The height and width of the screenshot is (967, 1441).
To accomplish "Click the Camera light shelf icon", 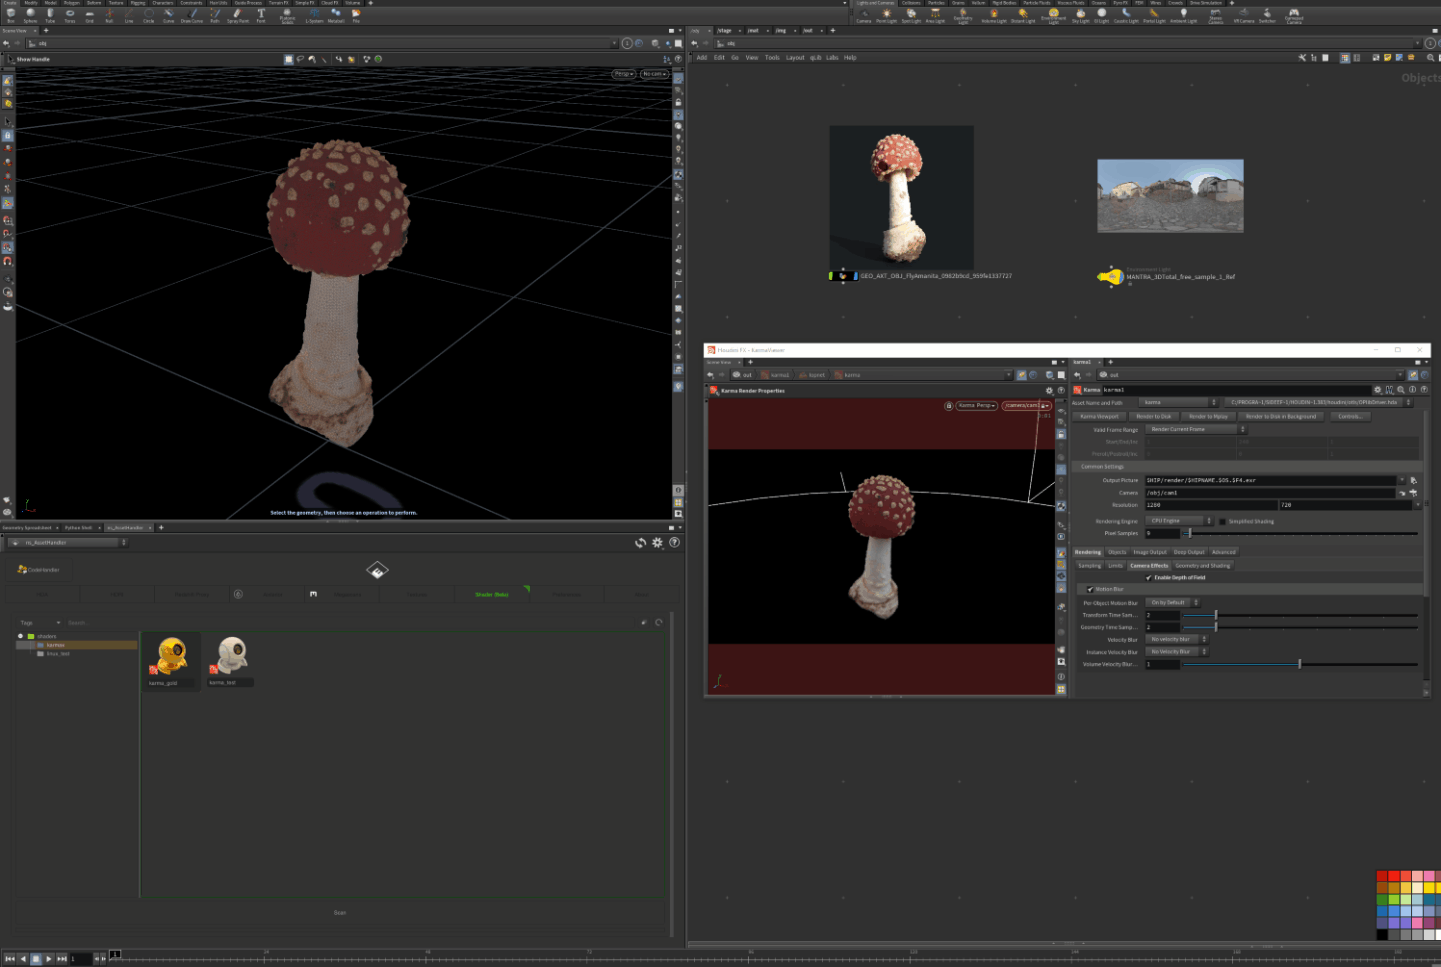I will (x=864, y=15).
